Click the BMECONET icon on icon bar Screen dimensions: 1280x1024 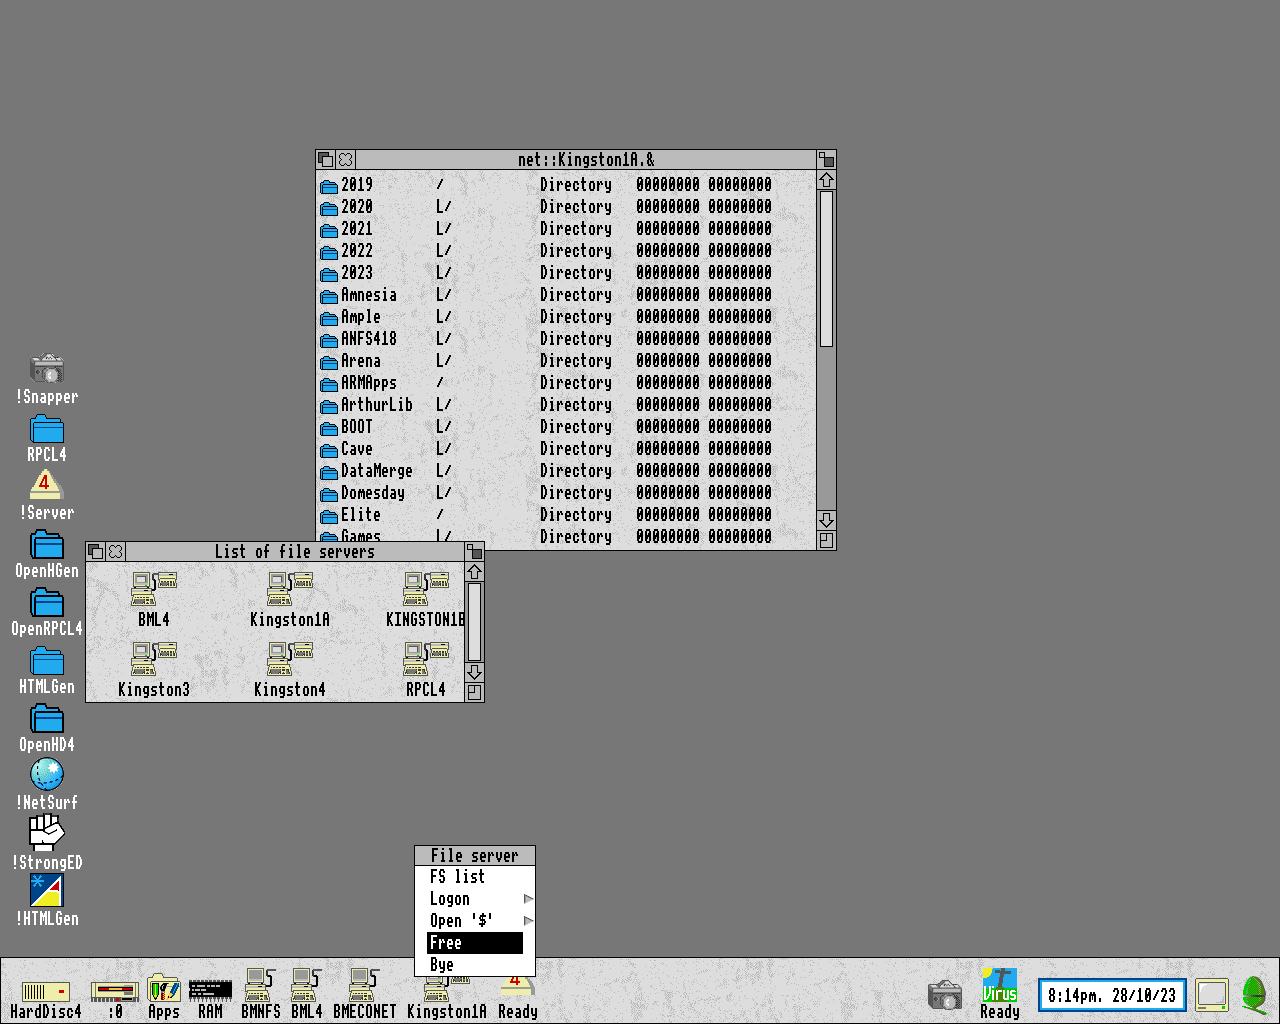[x=364, y=986]
